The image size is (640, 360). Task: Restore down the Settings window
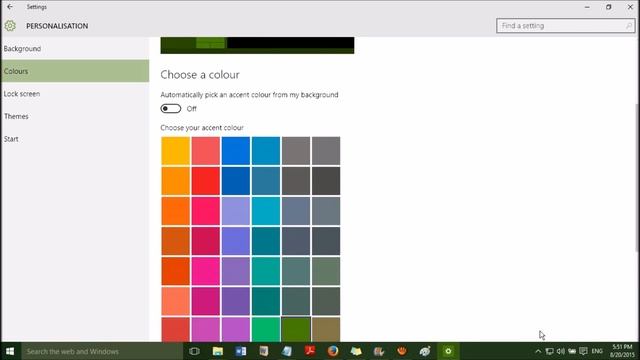pos(609,7)
